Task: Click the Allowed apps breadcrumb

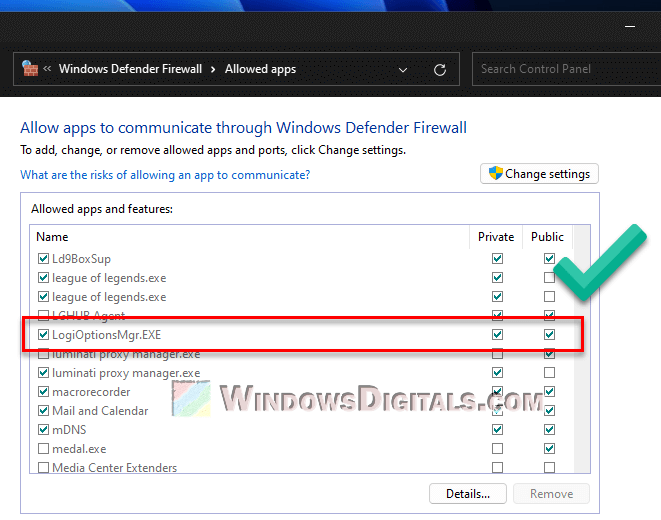Action: click(x=260, y=69)
